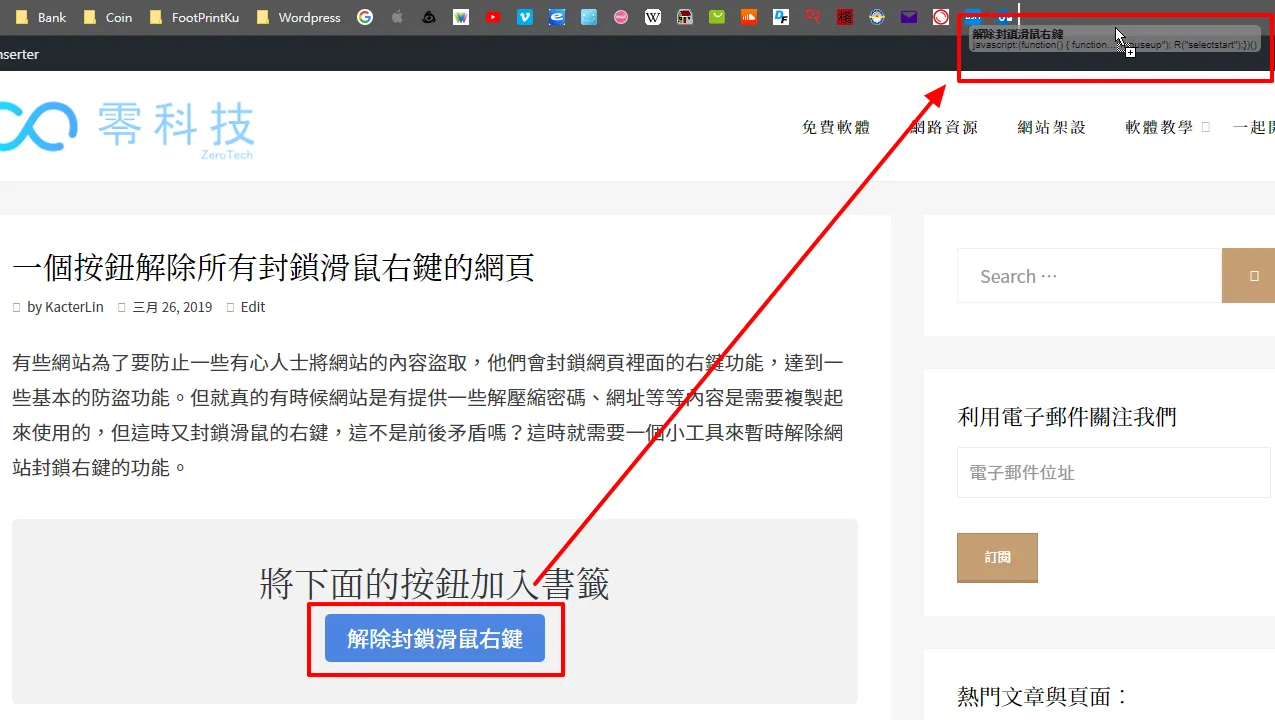This screenshot has height=720, width=1275.
Task: Open the DF bookmark icon
Action: (781, 17)
